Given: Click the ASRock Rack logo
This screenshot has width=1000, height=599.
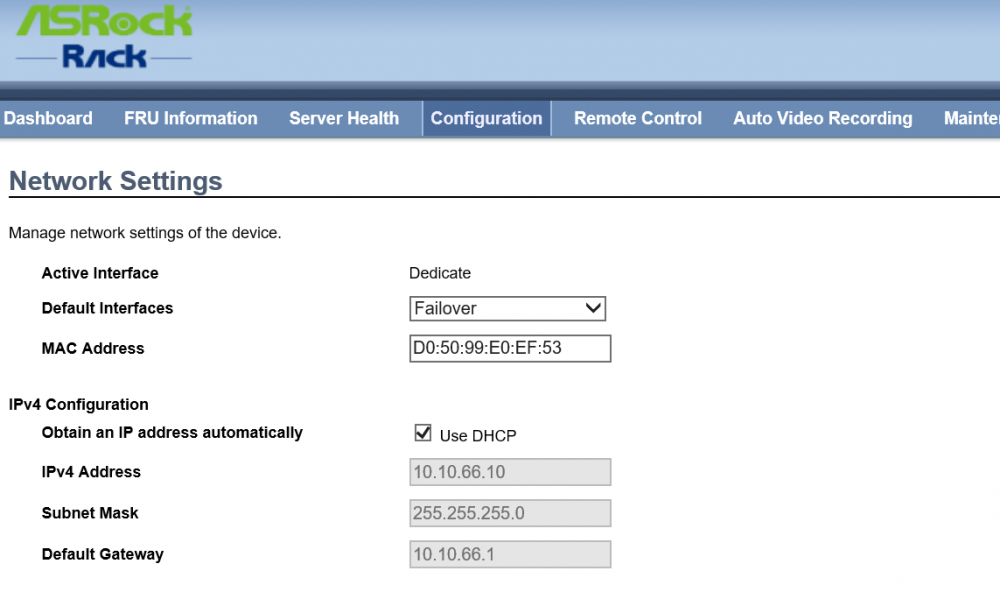Looking at the screenshot, I should (104, 37).
